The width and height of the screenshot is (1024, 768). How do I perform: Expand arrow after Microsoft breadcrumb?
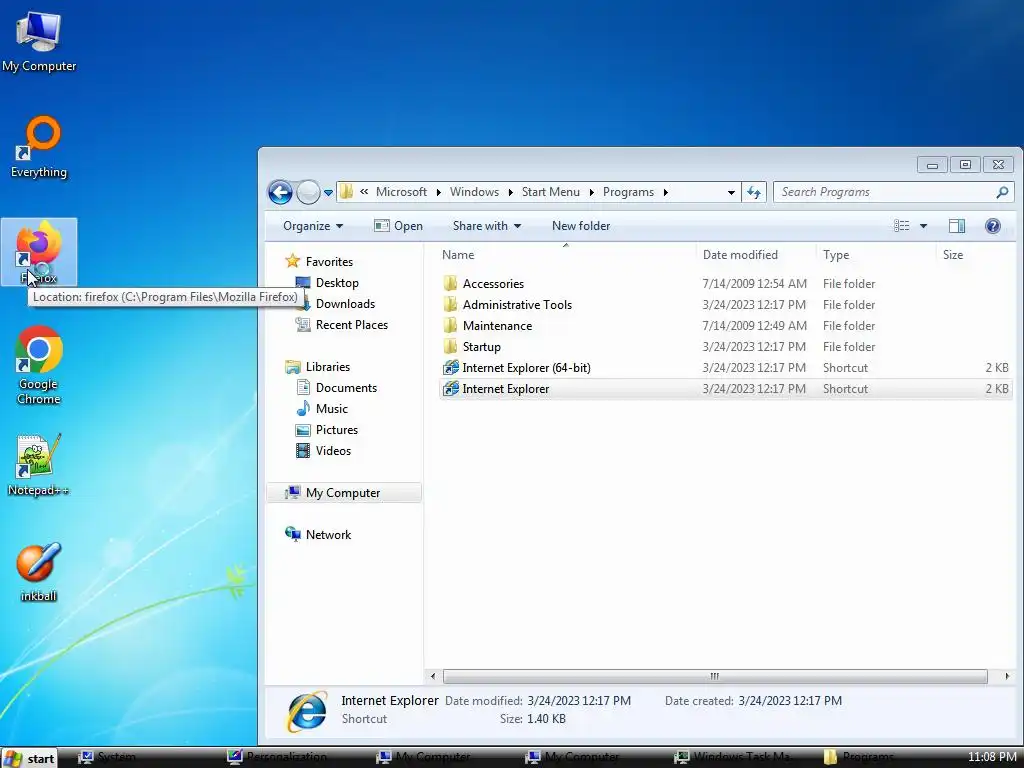pyautogui.click(x=438, y=192)
